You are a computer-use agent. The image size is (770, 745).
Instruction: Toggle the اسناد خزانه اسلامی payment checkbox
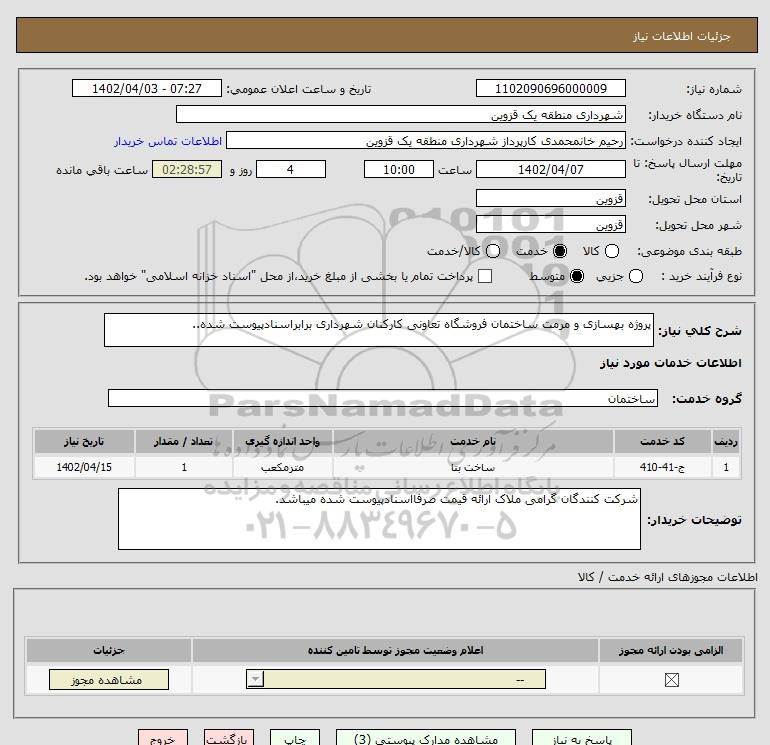(x=485, y=276)
